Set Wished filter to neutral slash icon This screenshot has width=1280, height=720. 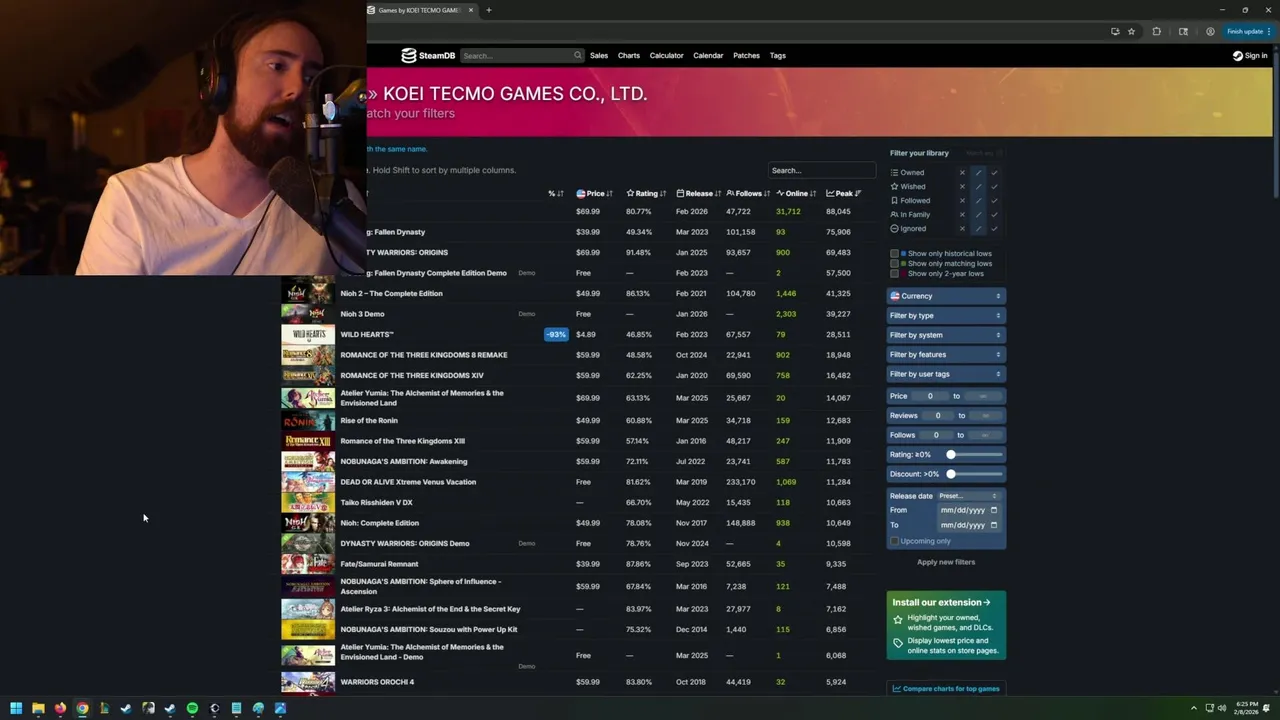978,186
